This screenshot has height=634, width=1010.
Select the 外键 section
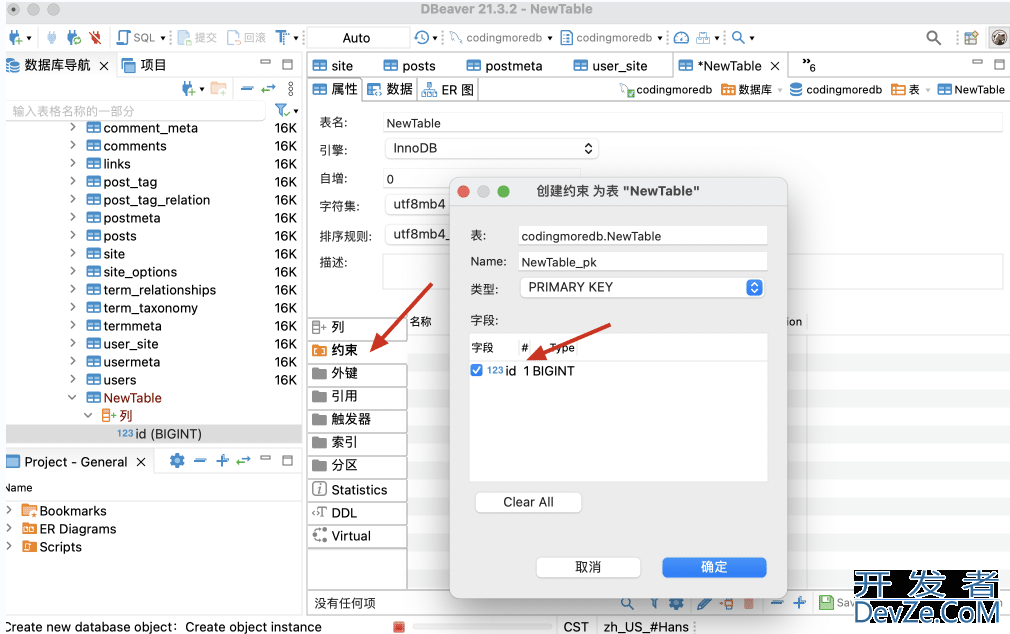click(357, 373)
